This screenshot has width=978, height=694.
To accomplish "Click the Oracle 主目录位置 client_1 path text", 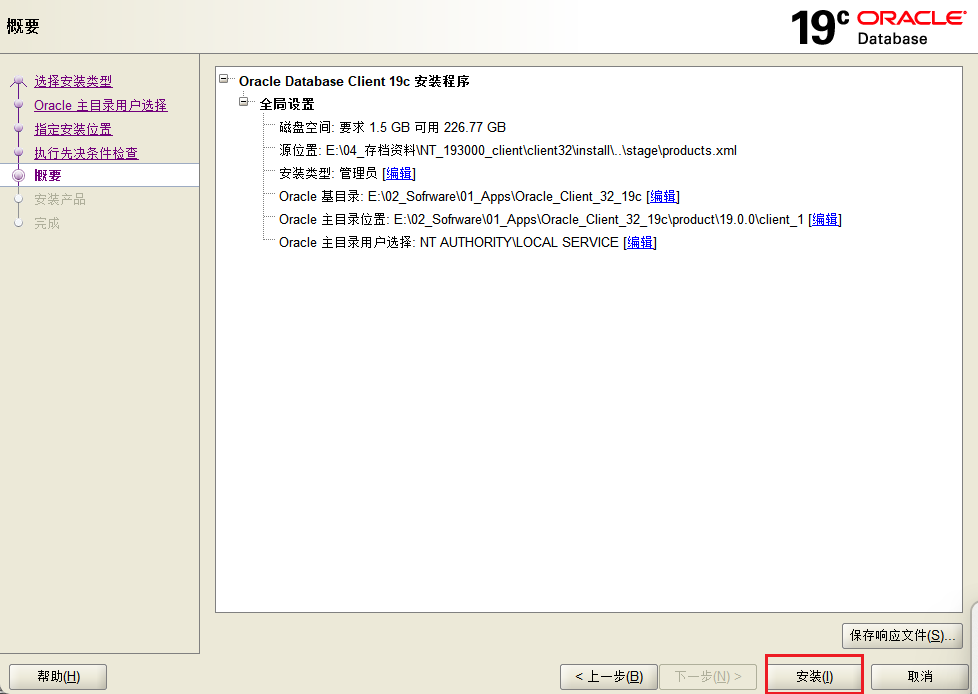I will point(598,219).
